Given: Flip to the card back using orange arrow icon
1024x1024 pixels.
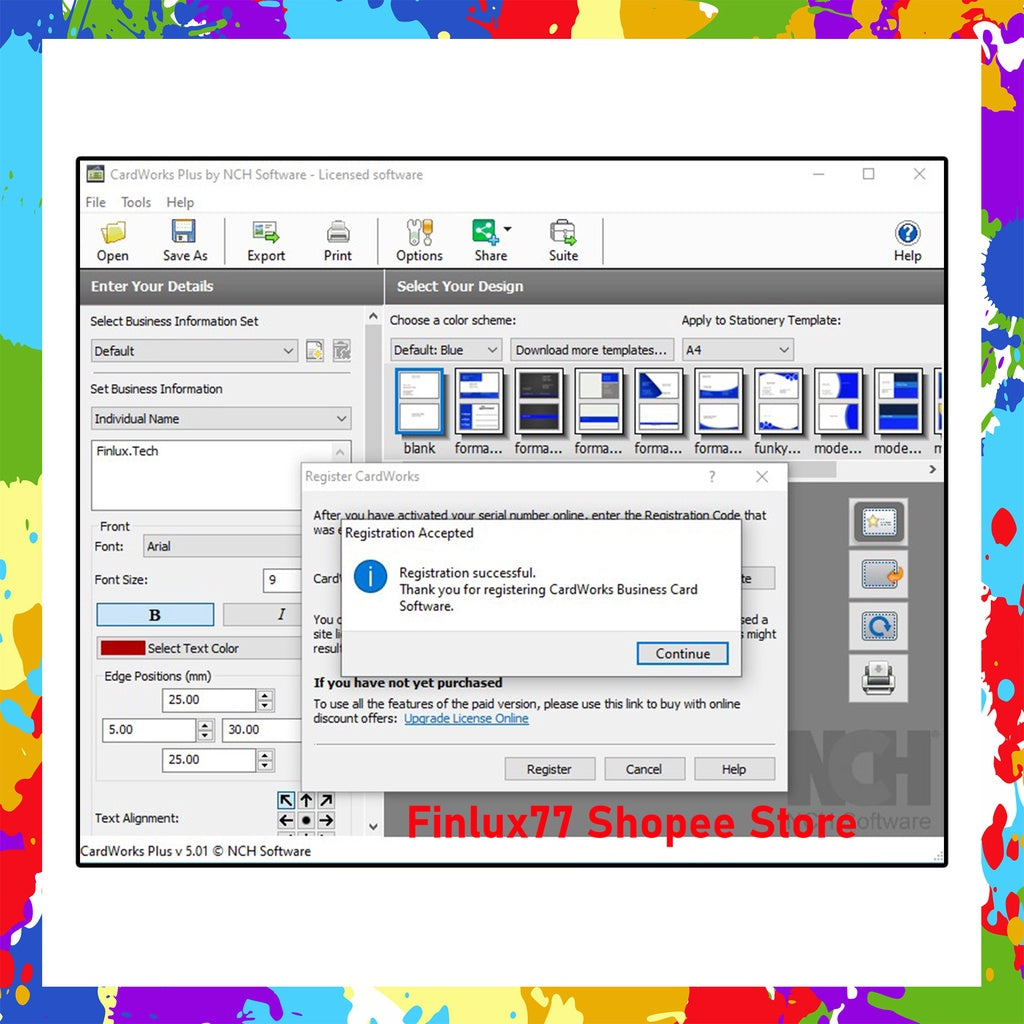Looking at the screenshot, I should pos(878,573).
